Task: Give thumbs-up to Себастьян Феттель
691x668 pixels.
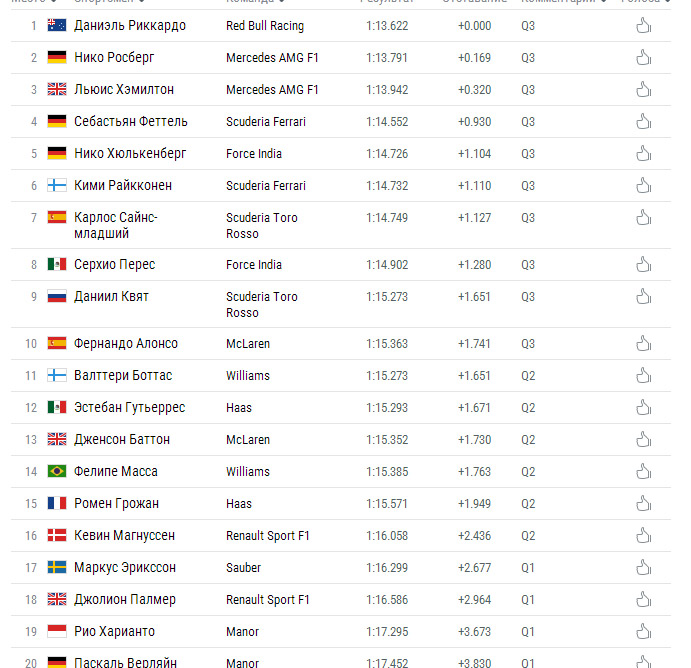Action: coord(643,122)
